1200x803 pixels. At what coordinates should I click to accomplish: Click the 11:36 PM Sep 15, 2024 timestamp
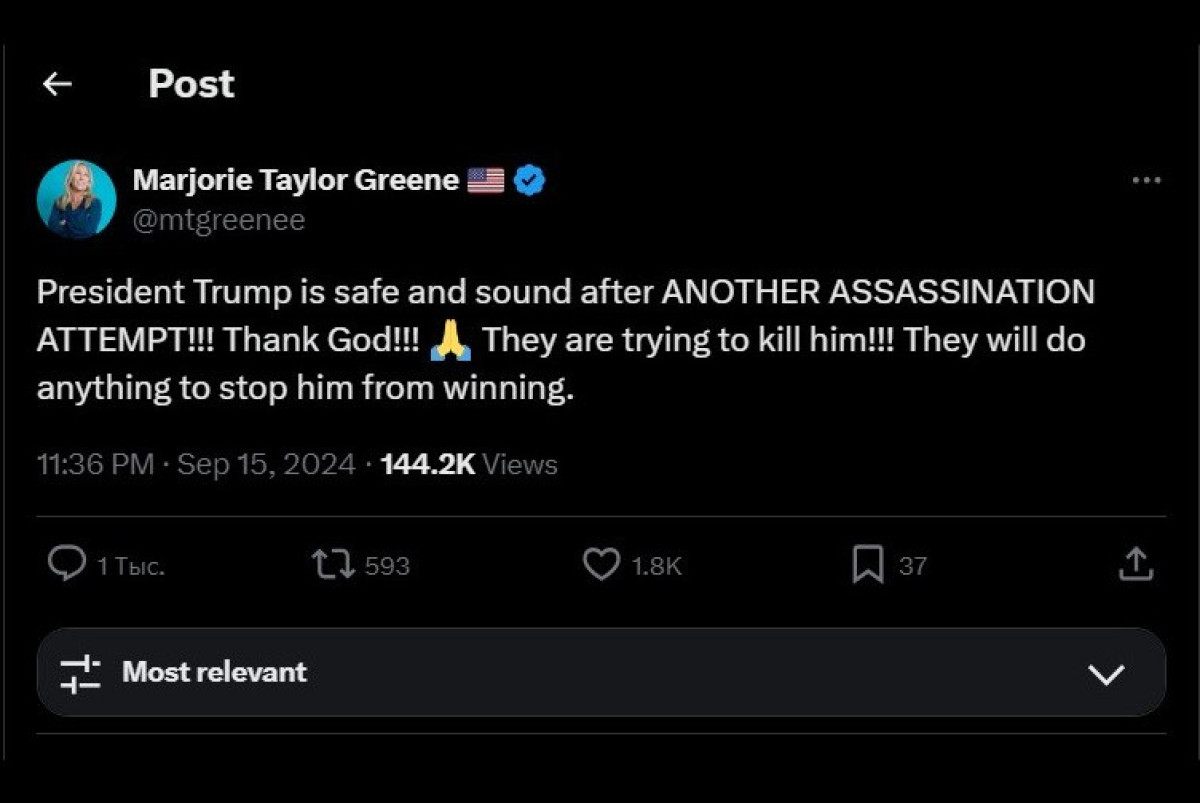point(196,464)
